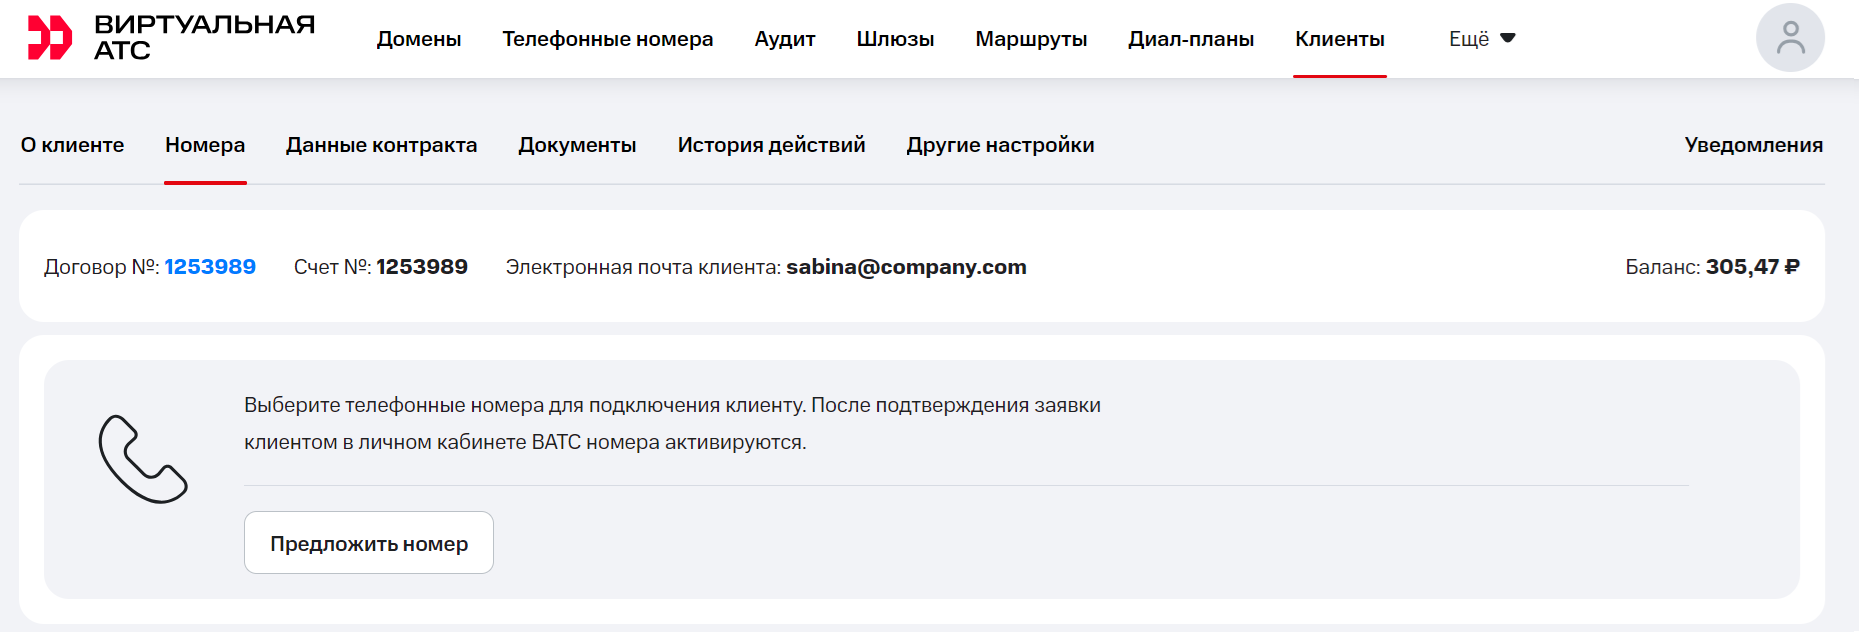
Task: Open Уведомления on the right
Action: tap(1753, 145)
